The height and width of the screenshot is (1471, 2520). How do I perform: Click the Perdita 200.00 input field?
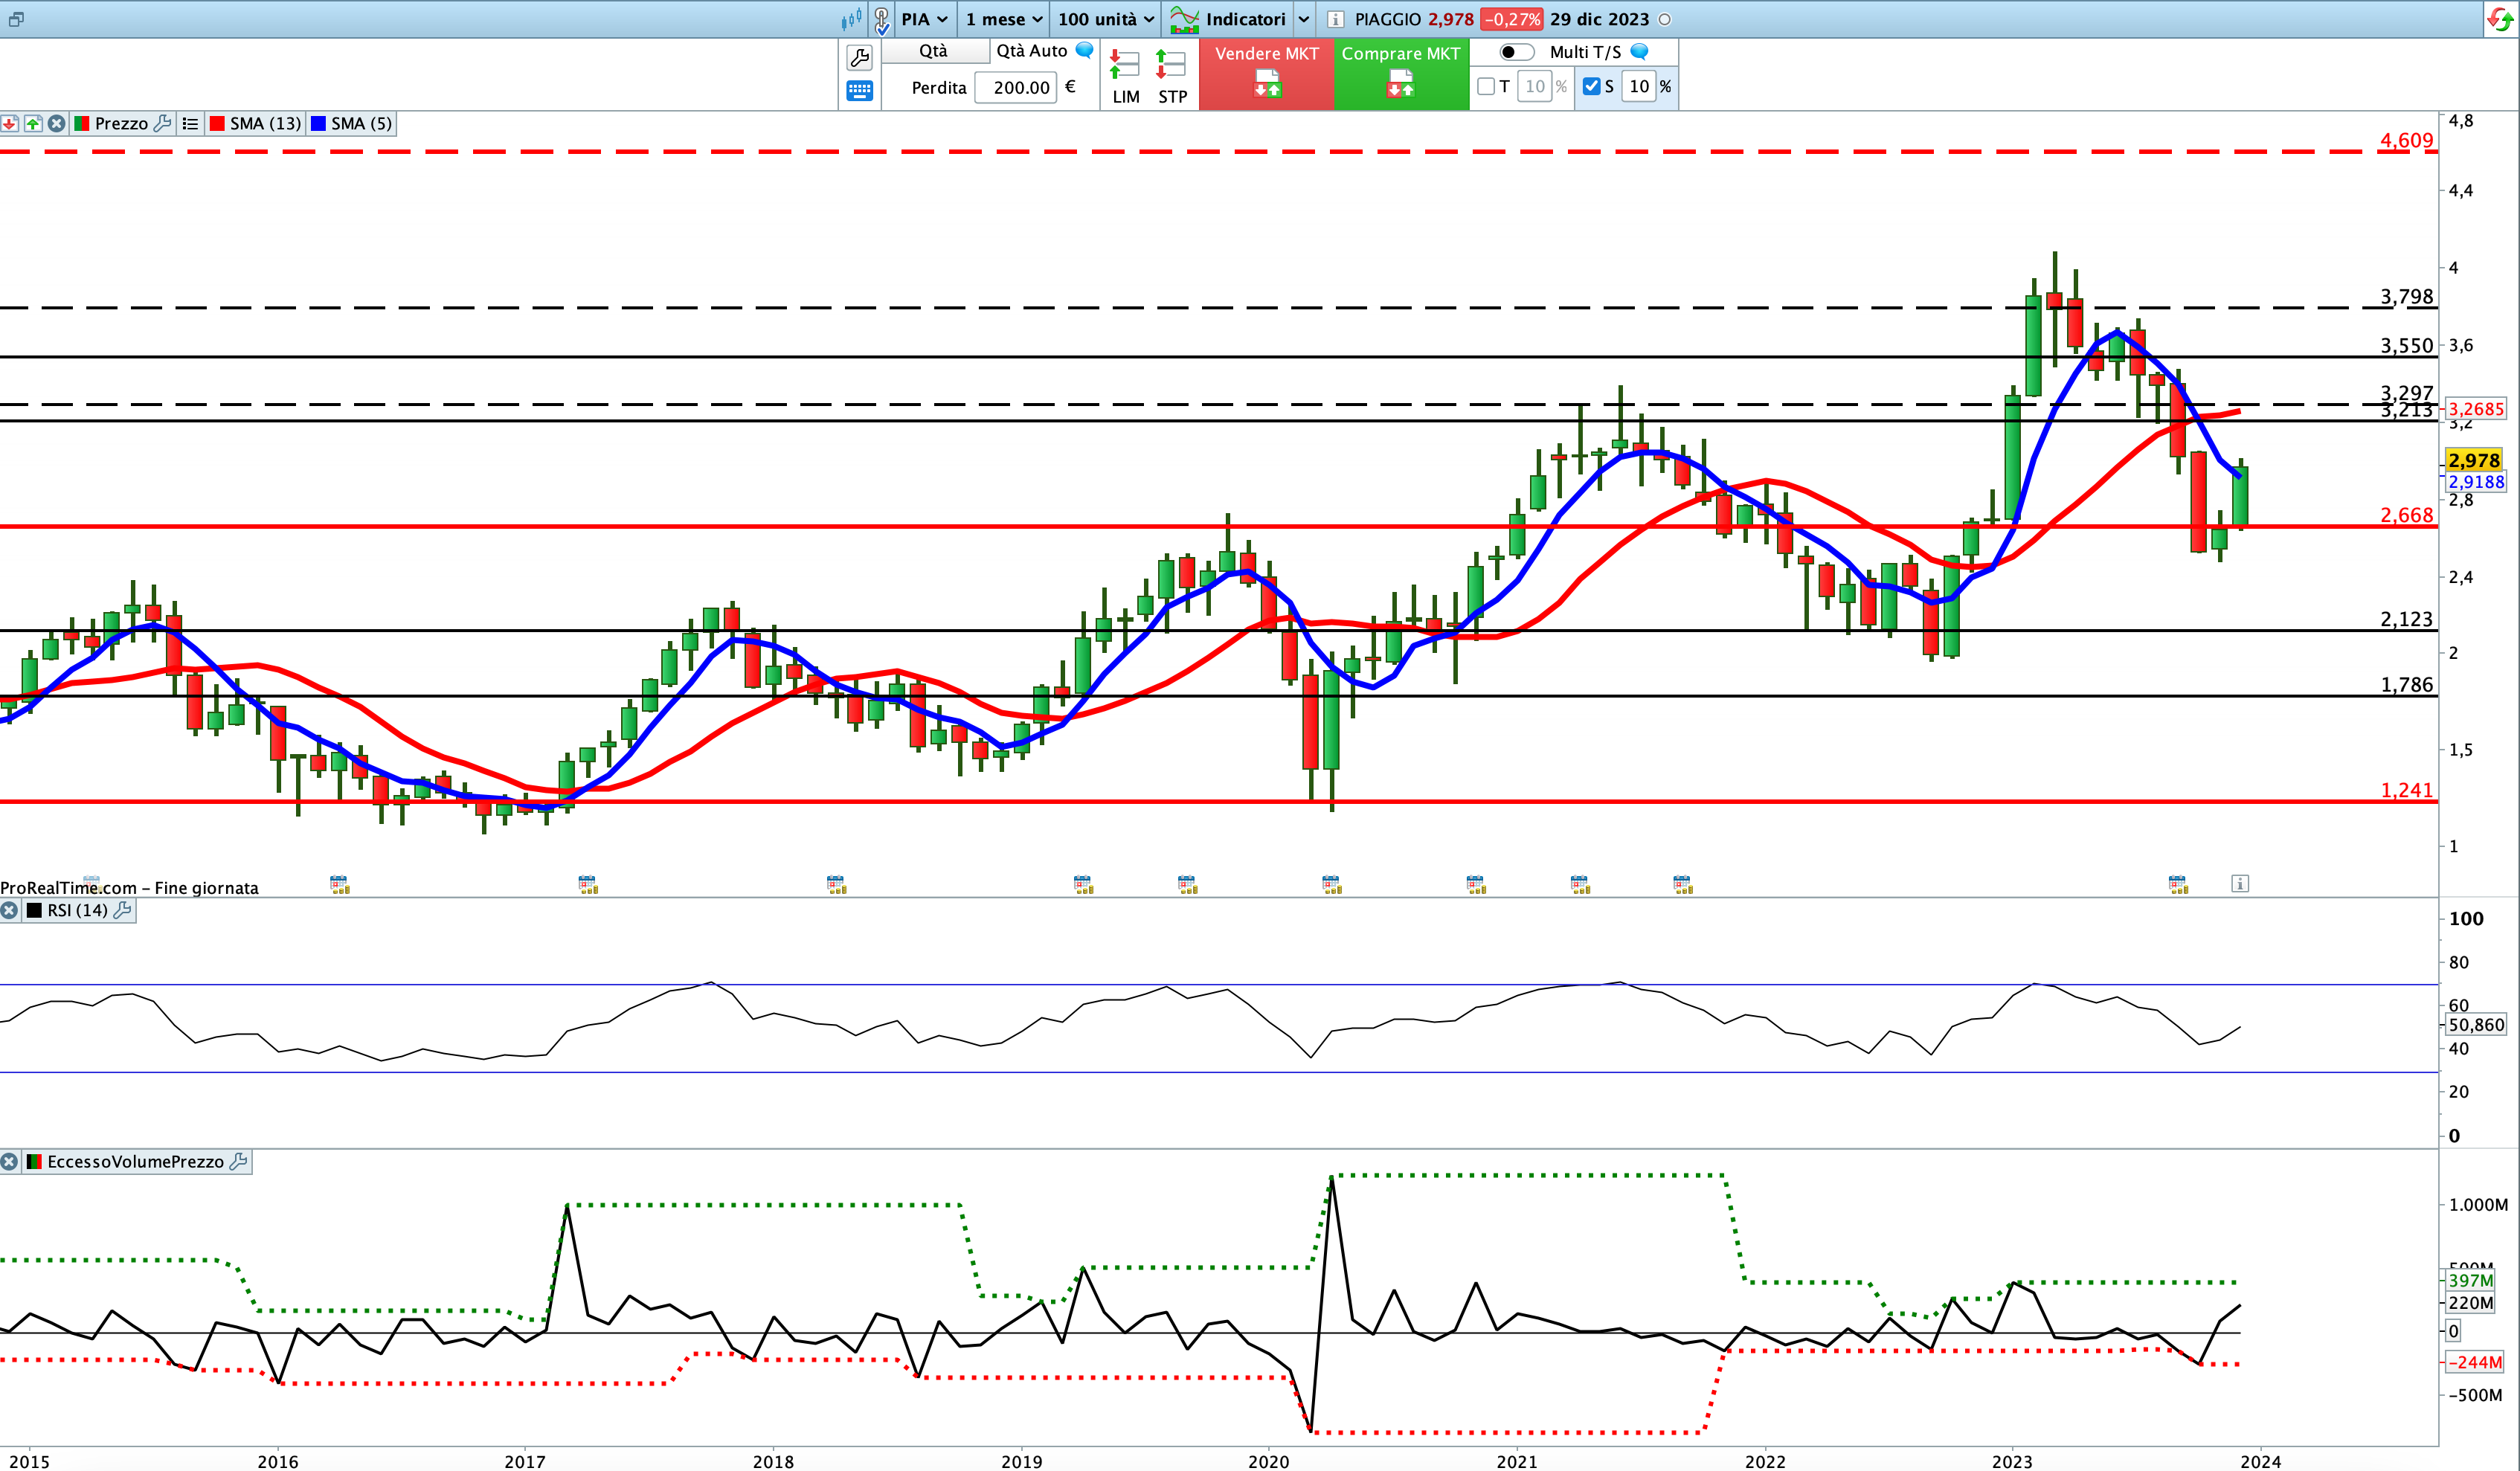tap(1017, 87)
